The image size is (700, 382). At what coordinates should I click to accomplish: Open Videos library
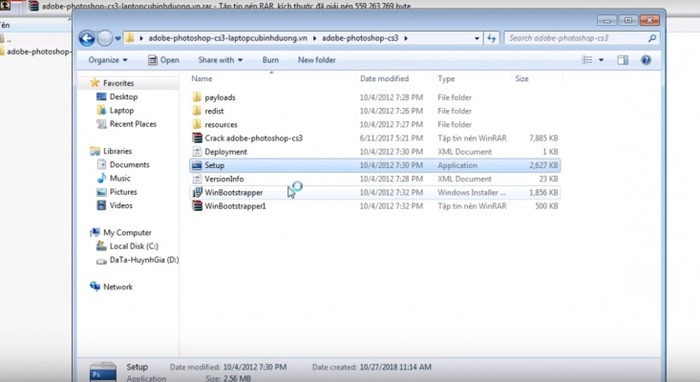115,205
